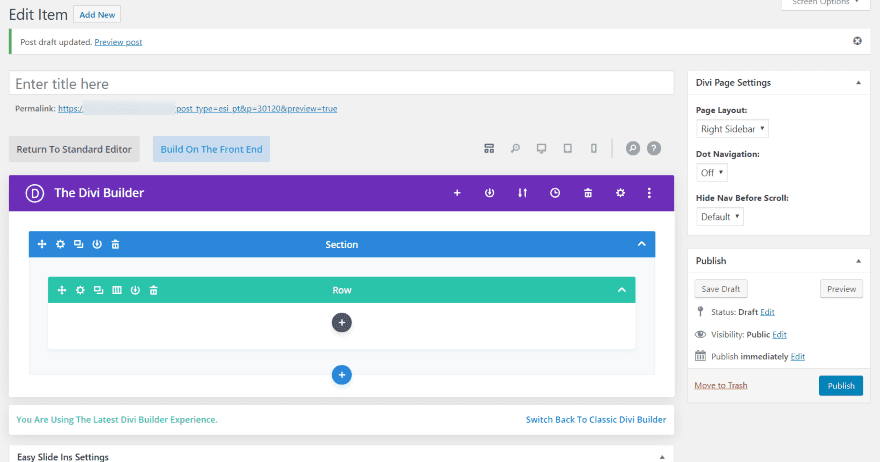Click the Row title bar label
Viewport: 880px width, 462px height.
[x=342, y=290]
